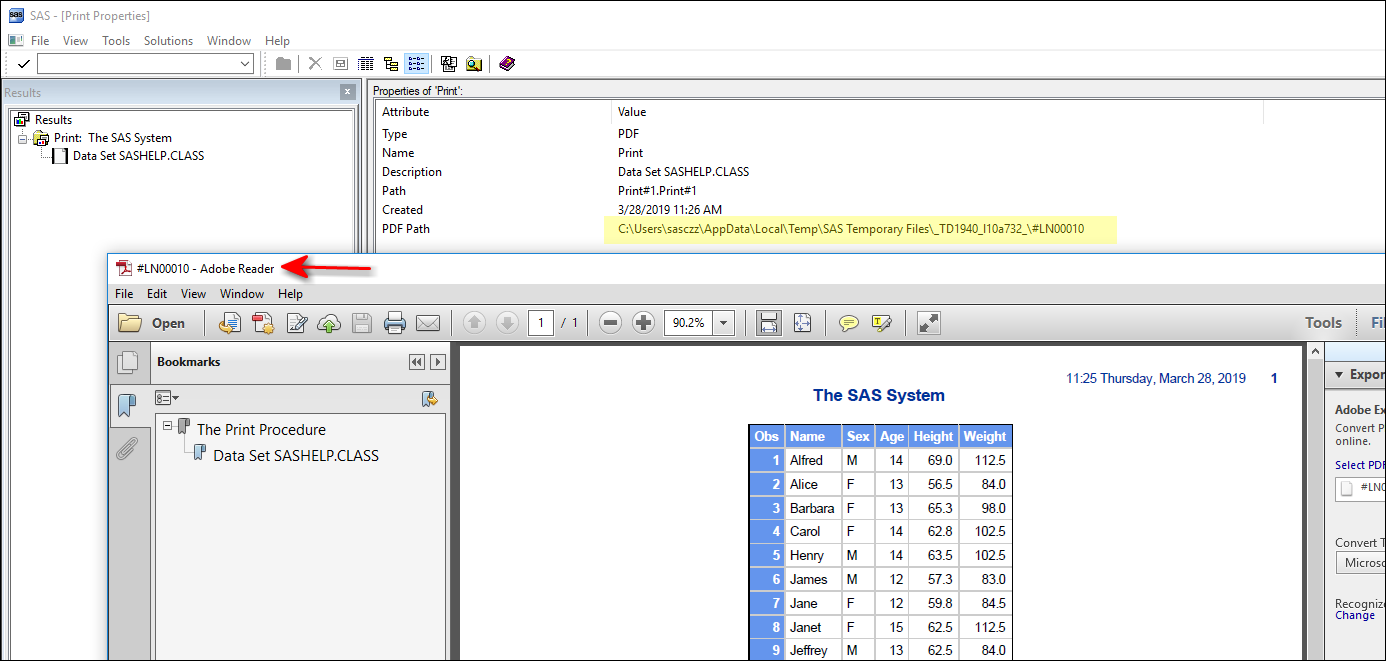This screenshot has height=661, width=1386.
Task: Open the attachments panel in the PDF sidebar
Action: [129, 449]
